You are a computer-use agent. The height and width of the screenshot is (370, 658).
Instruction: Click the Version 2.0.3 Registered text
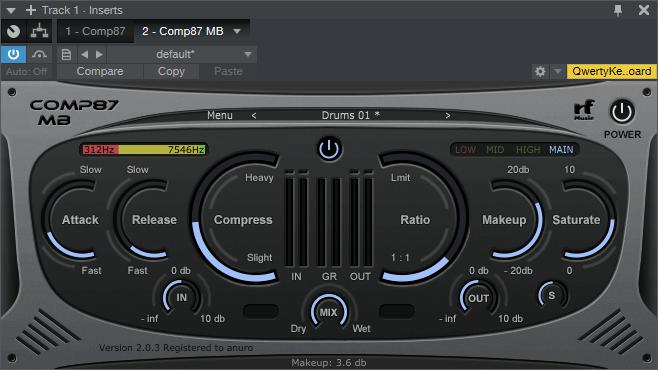point(176,348)
